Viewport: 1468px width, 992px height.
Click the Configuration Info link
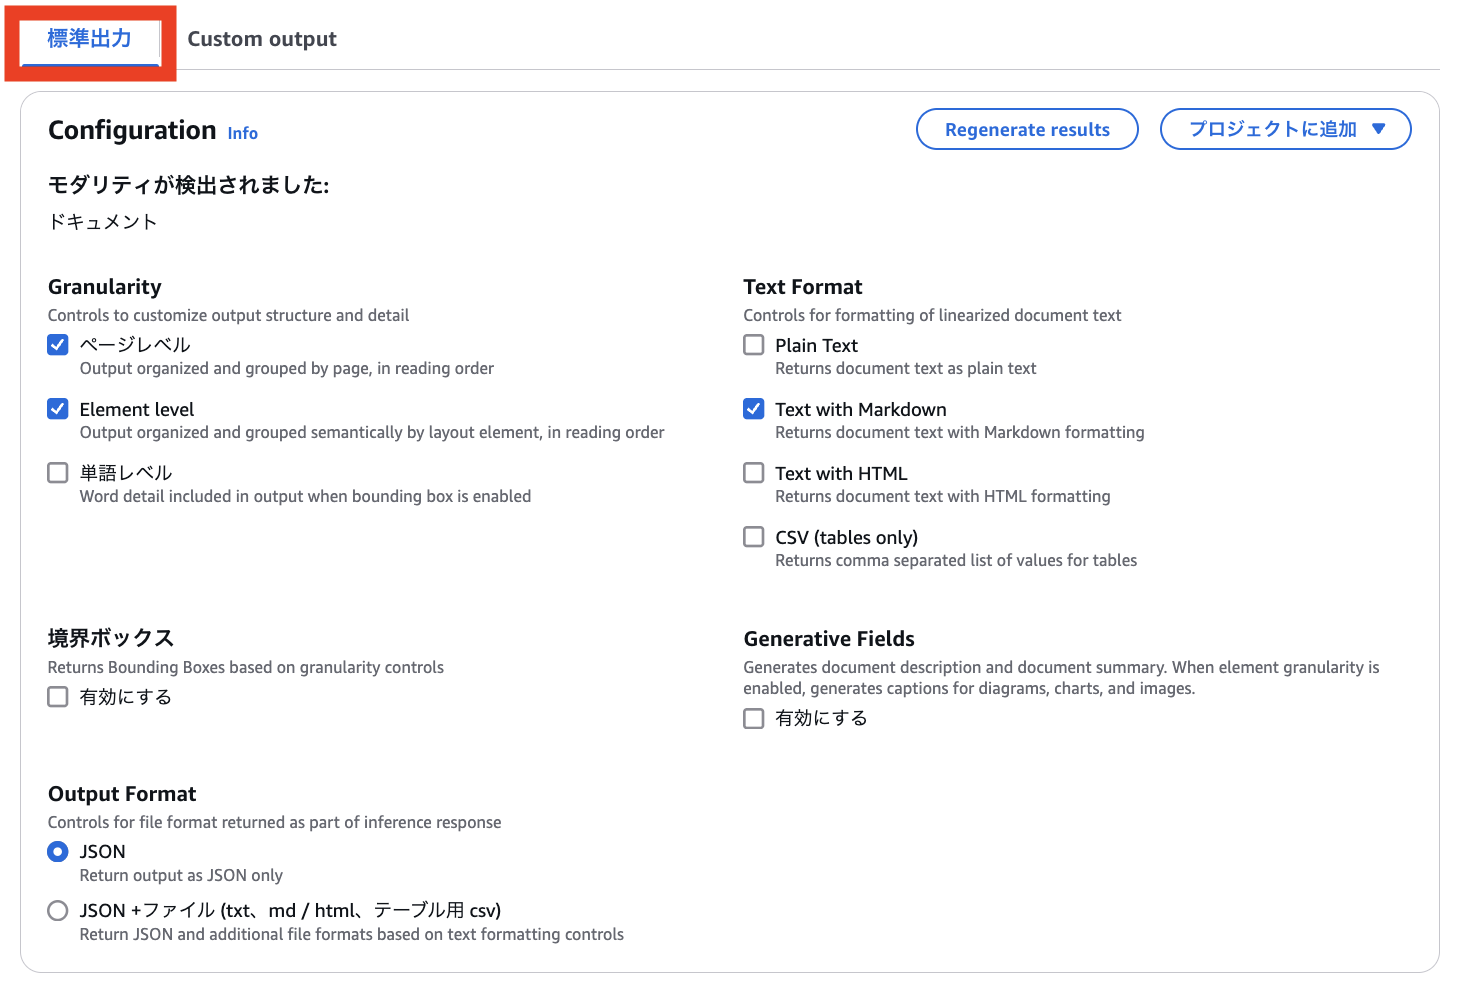tap(242, 133)
